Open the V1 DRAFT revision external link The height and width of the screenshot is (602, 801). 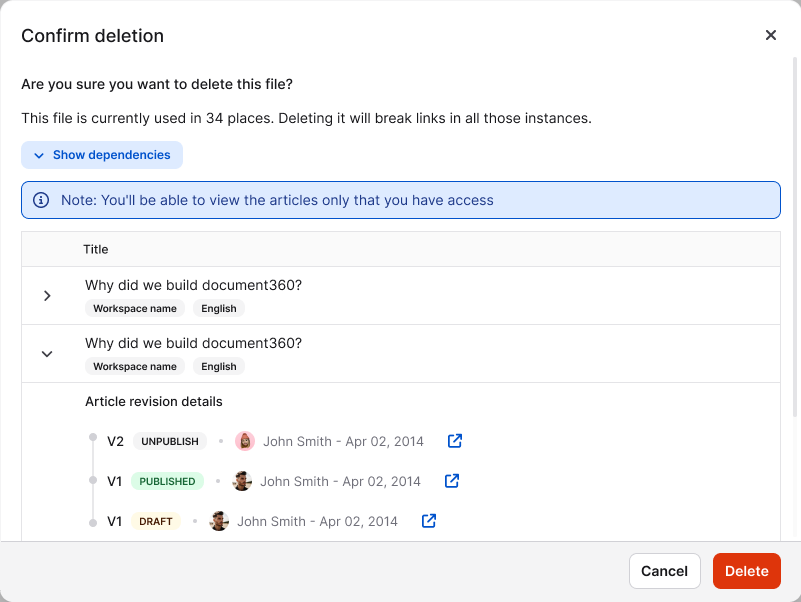429,521
